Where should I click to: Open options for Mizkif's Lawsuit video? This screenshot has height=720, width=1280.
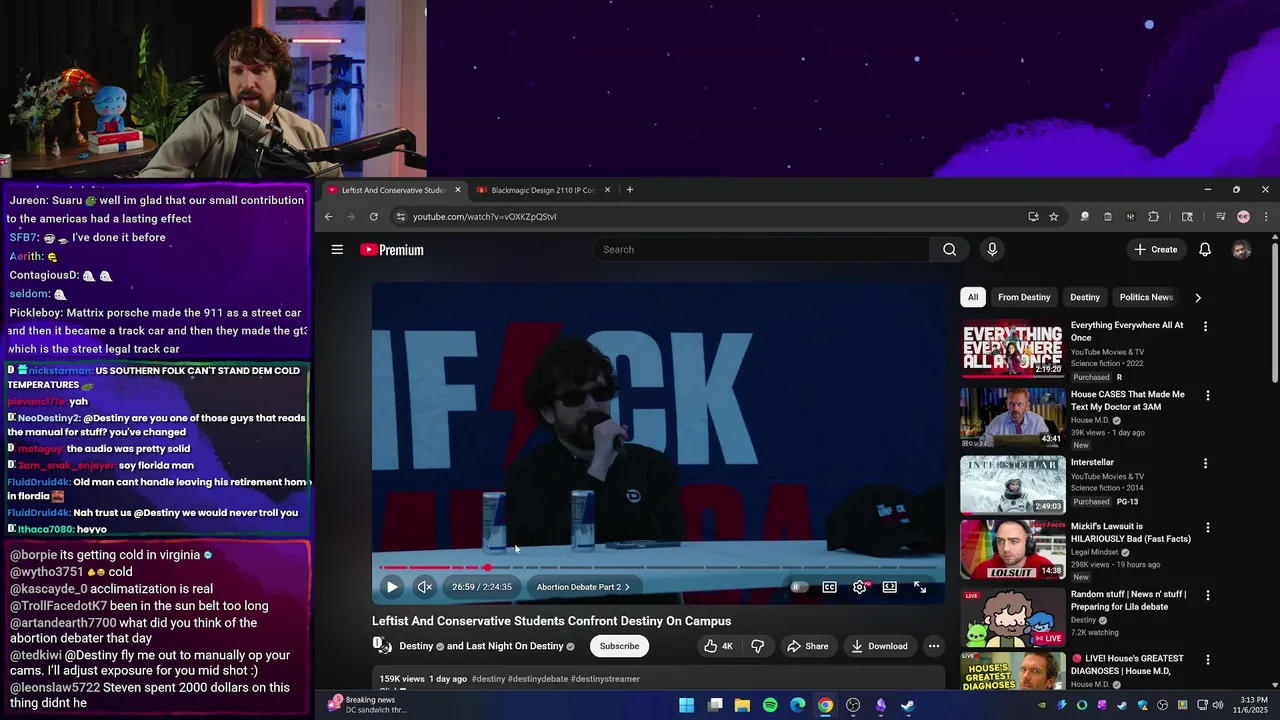[1207, 527]
